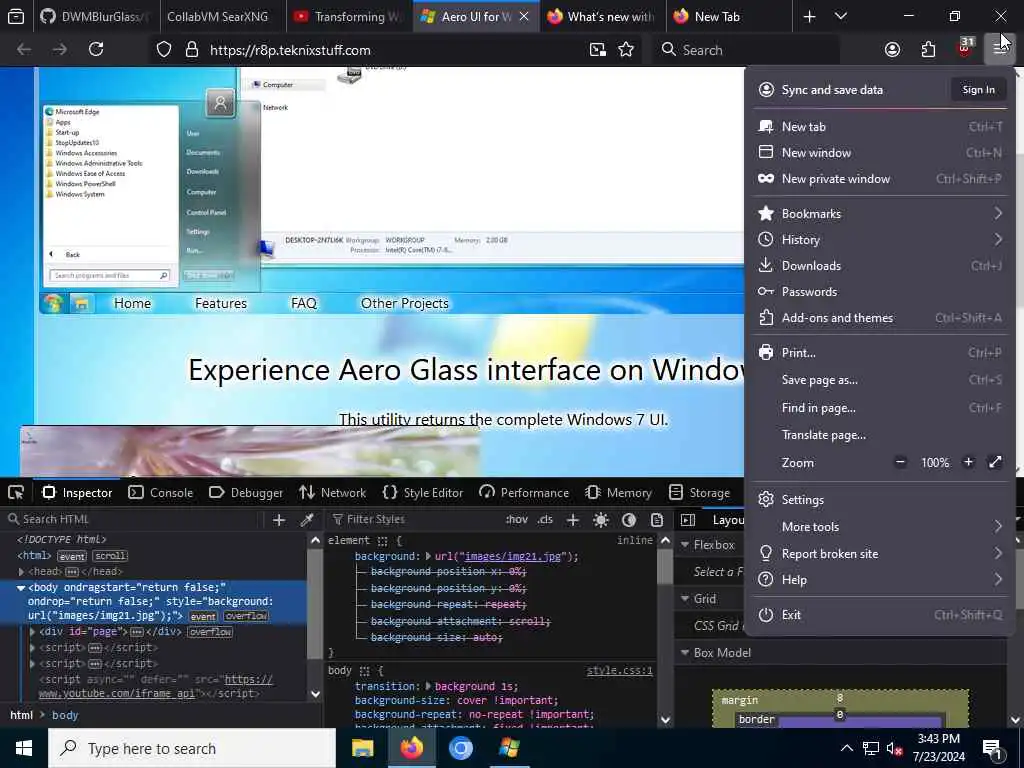Create a new node with plus icon

click(279, 520)
